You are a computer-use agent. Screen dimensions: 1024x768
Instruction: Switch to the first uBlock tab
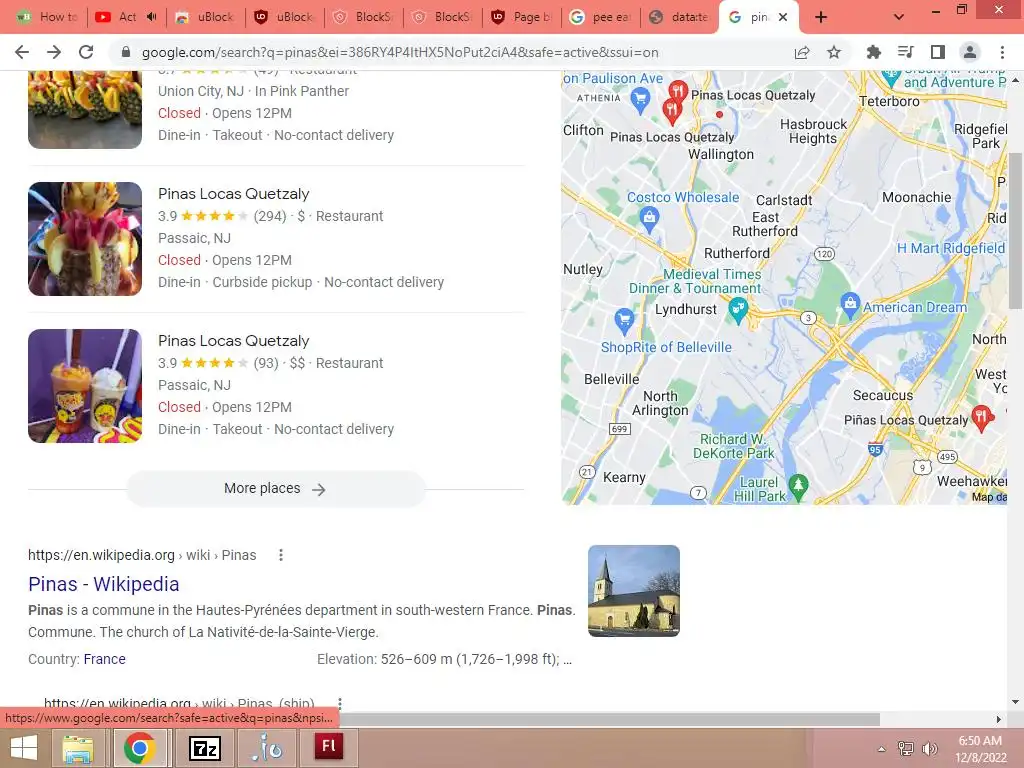(206, 17)
